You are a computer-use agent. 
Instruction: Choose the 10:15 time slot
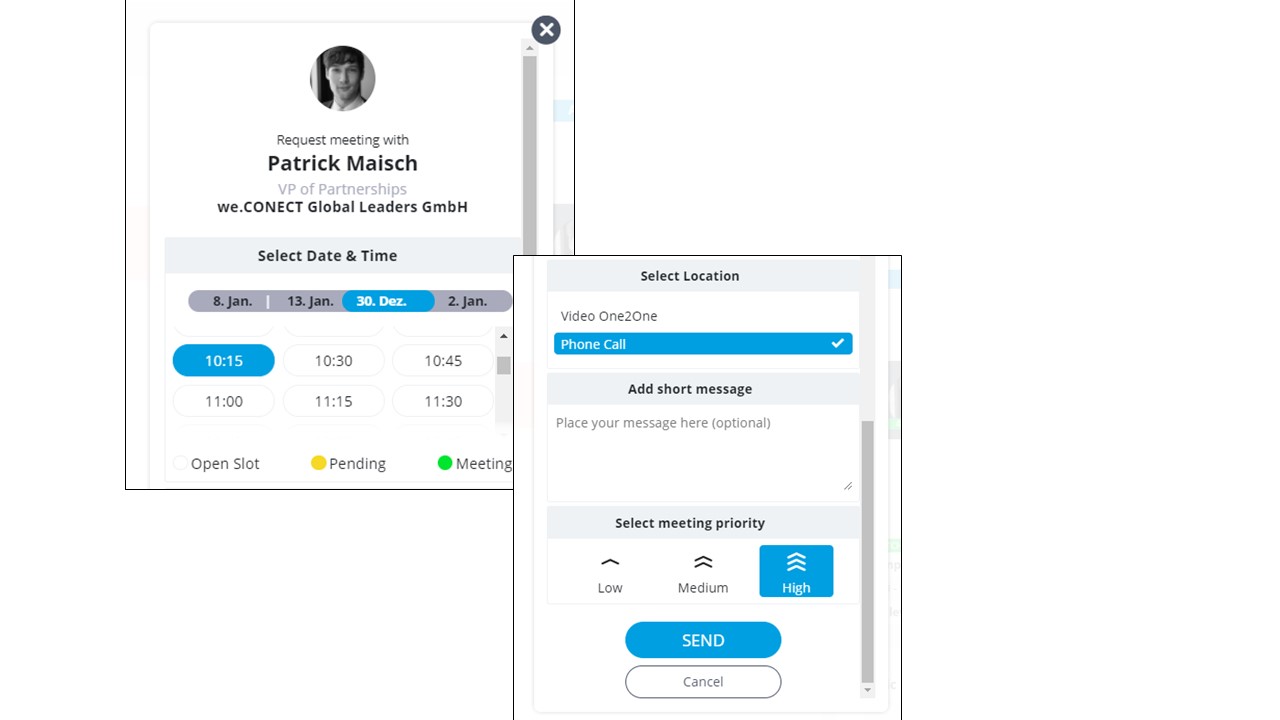pos(224,361)
